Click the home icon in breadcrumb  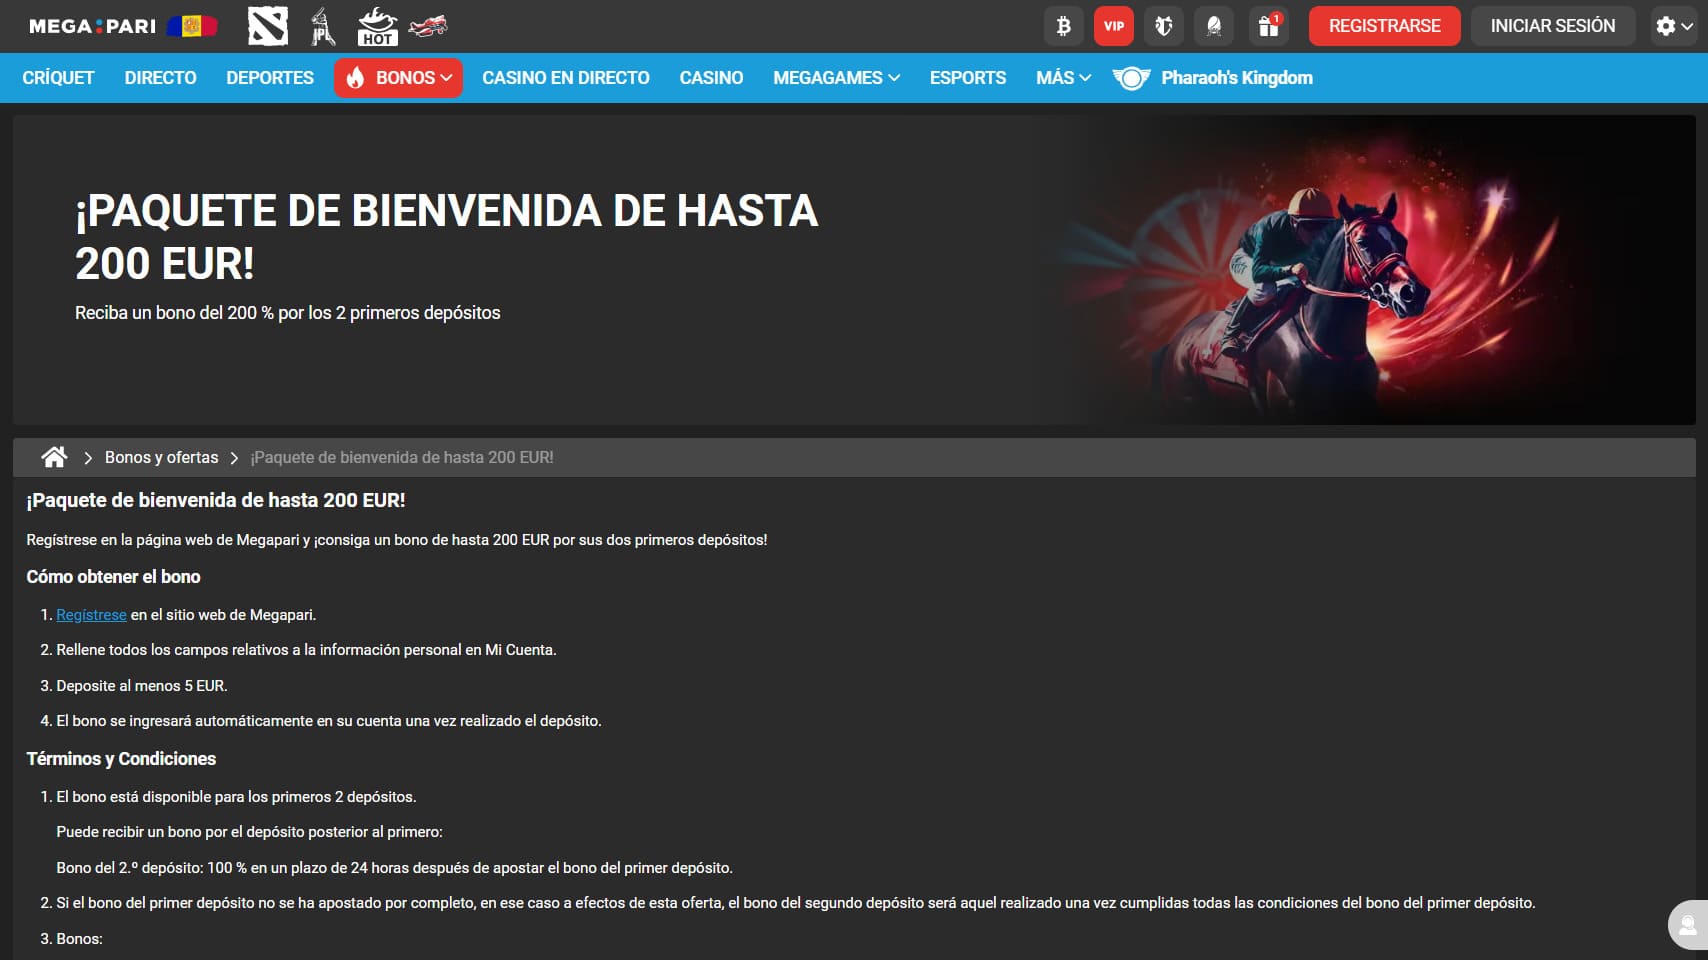pyautogui.click(x=54, y=457)
